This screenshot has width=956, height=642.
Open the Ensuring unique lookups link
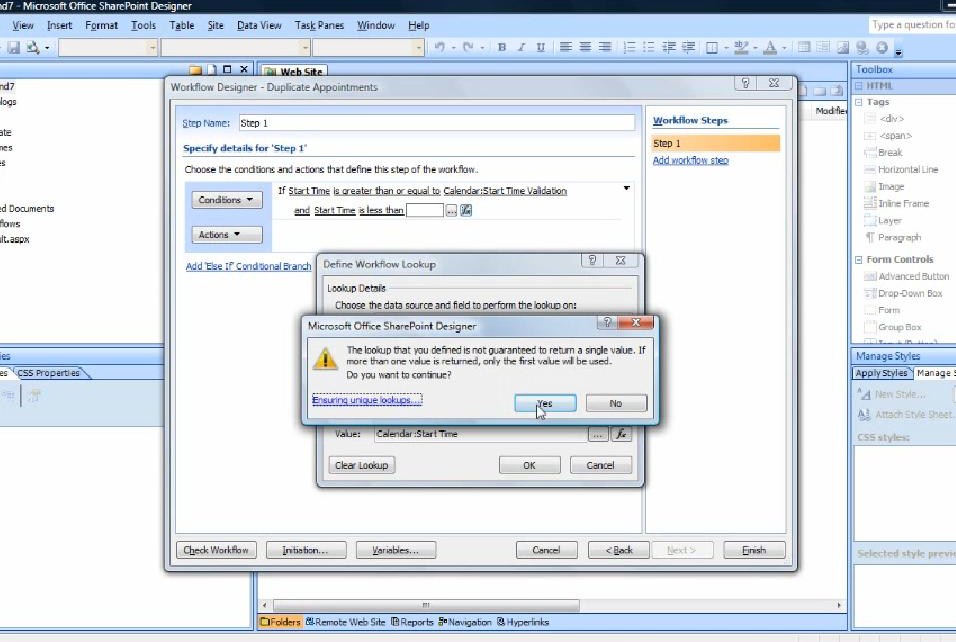click(x=366, y=400)
